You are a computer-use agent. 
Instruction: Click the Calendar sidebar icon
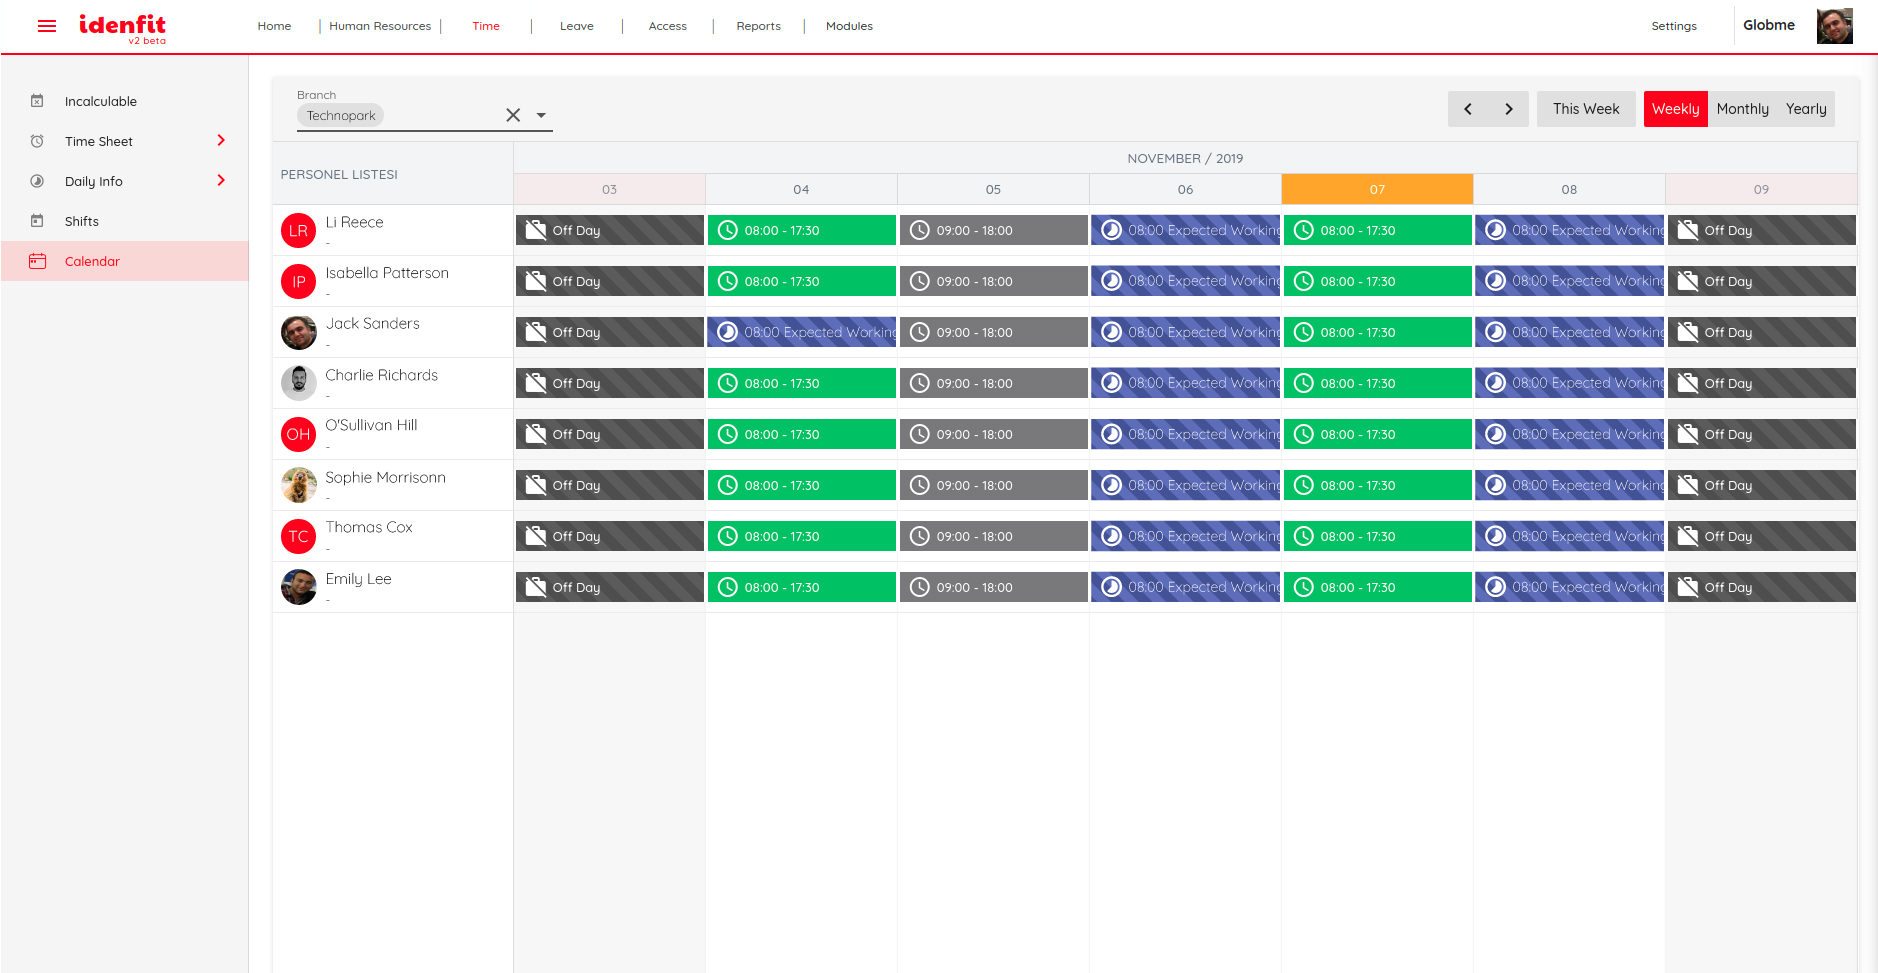pos(37,261)
